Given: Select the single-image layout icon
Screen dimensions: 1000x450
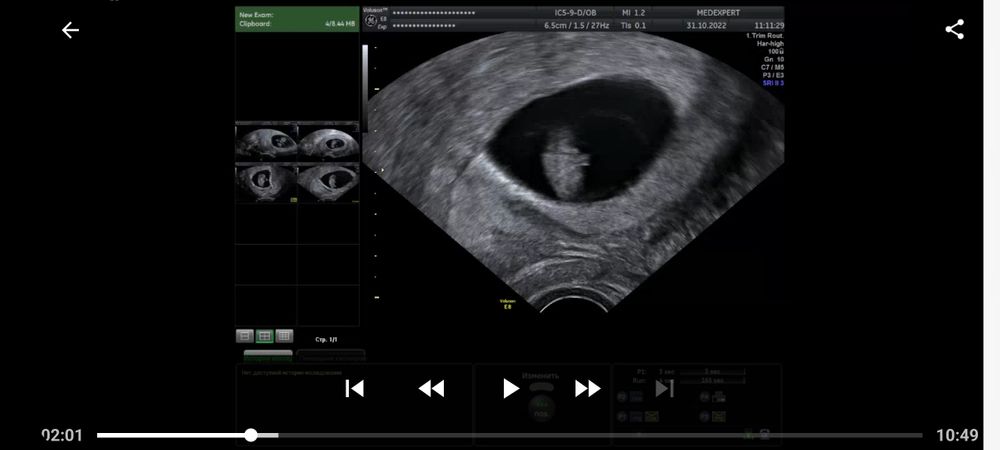Looking at the screenshot, I should click(x=245, y=336).
